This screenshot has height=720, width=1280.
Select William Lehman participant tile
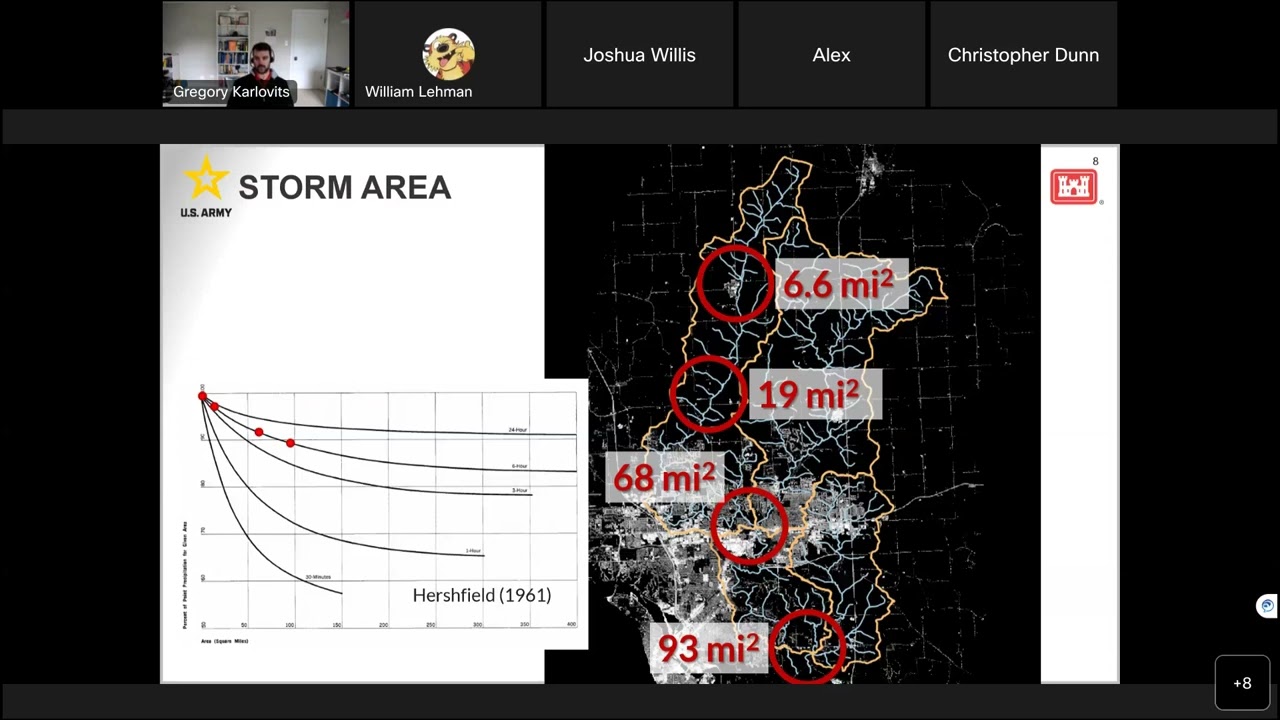pyautogui.click(x=448, y=54)
